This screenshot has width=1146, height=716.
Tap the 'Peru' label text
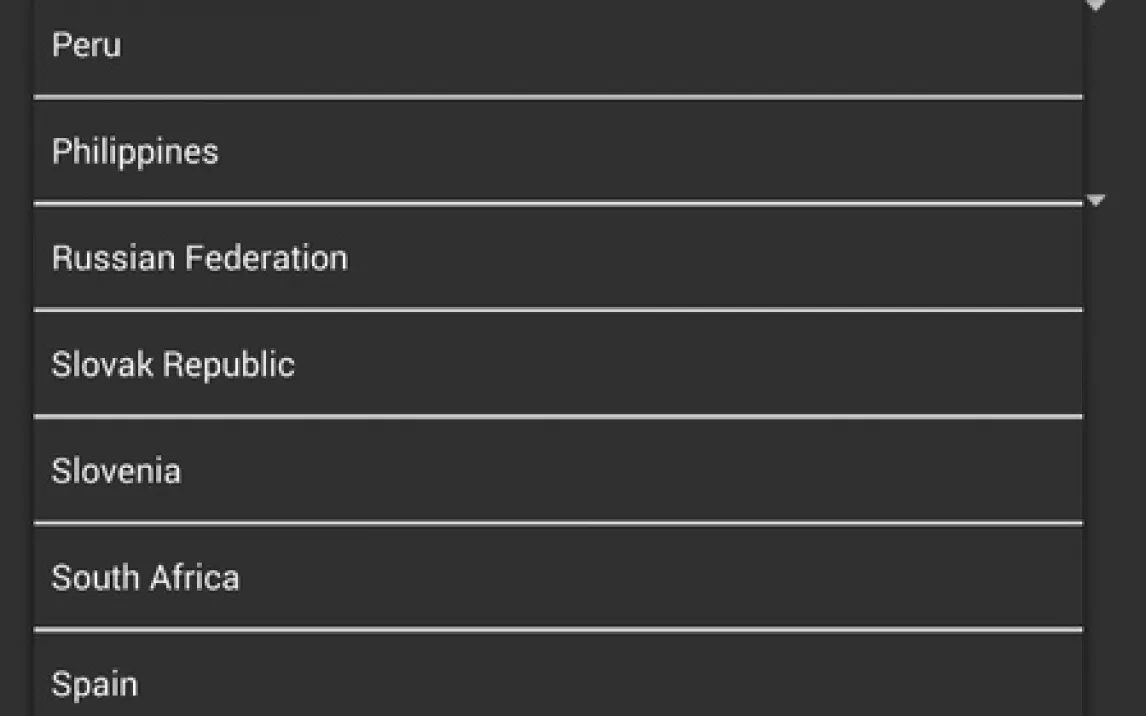[x=86, y=45]
